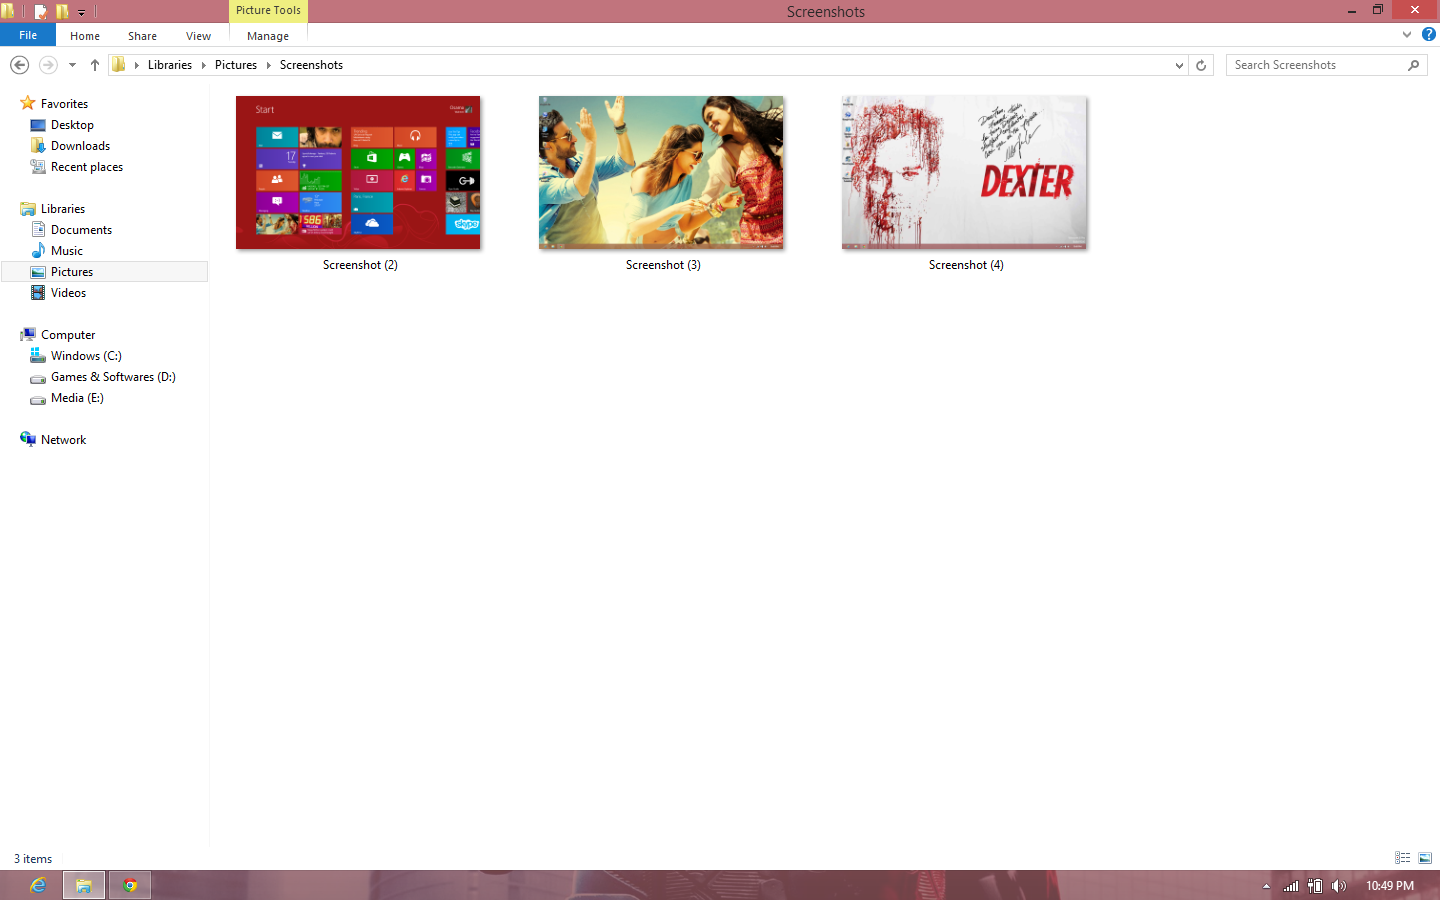
Task: Switch to the Share ribbon tab
Action: click(142, 36)
